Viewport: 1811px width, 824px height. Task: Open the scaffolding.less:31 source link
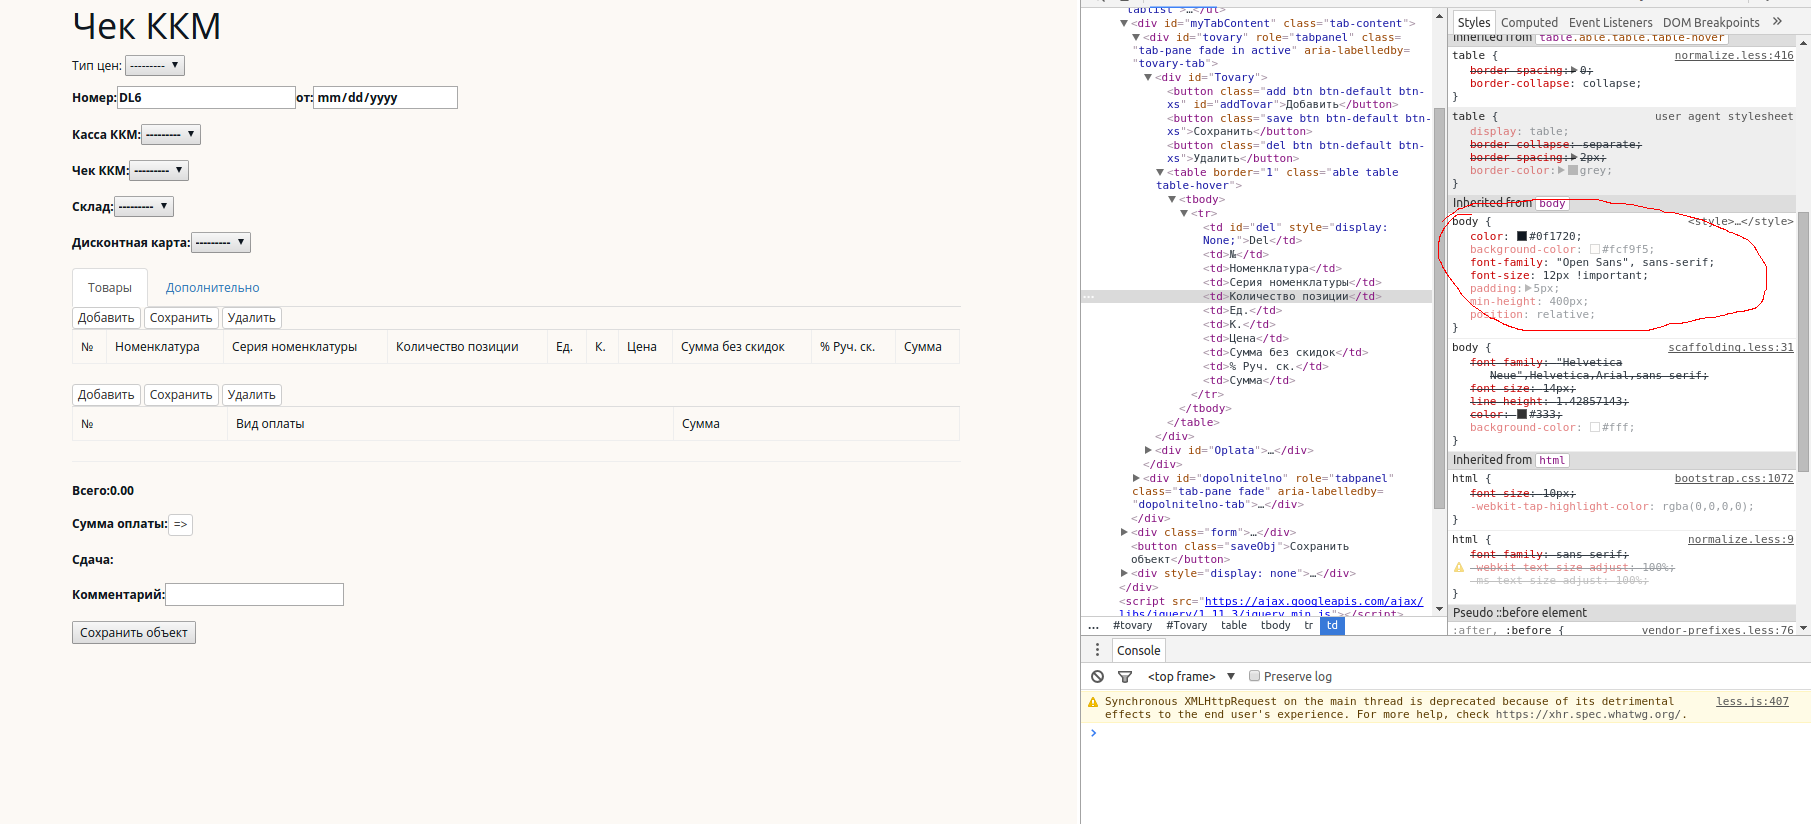(1731, 348)
